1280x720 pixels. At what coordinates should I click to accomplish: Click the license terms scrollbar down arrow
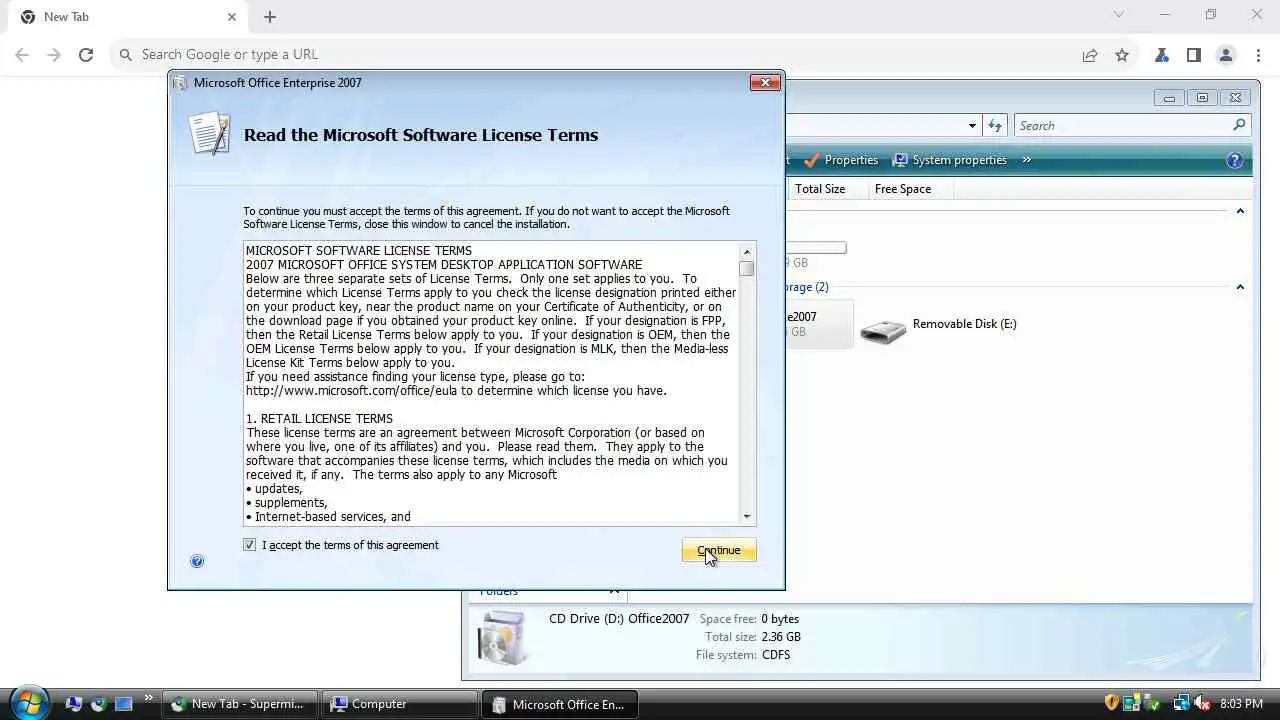(x=746, y=517)
